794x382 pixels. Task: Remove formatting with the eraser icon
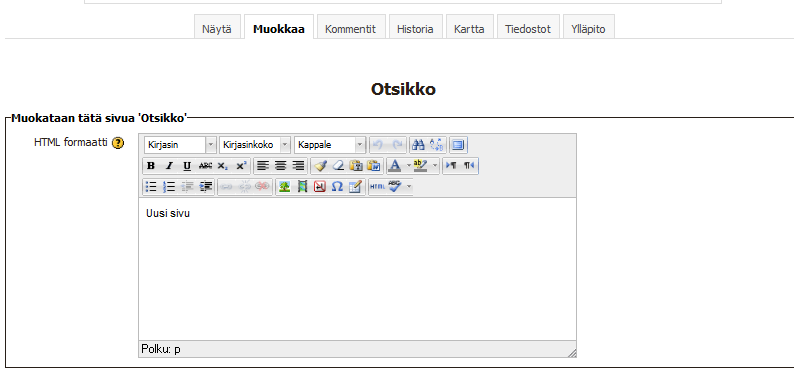(338, 166)
